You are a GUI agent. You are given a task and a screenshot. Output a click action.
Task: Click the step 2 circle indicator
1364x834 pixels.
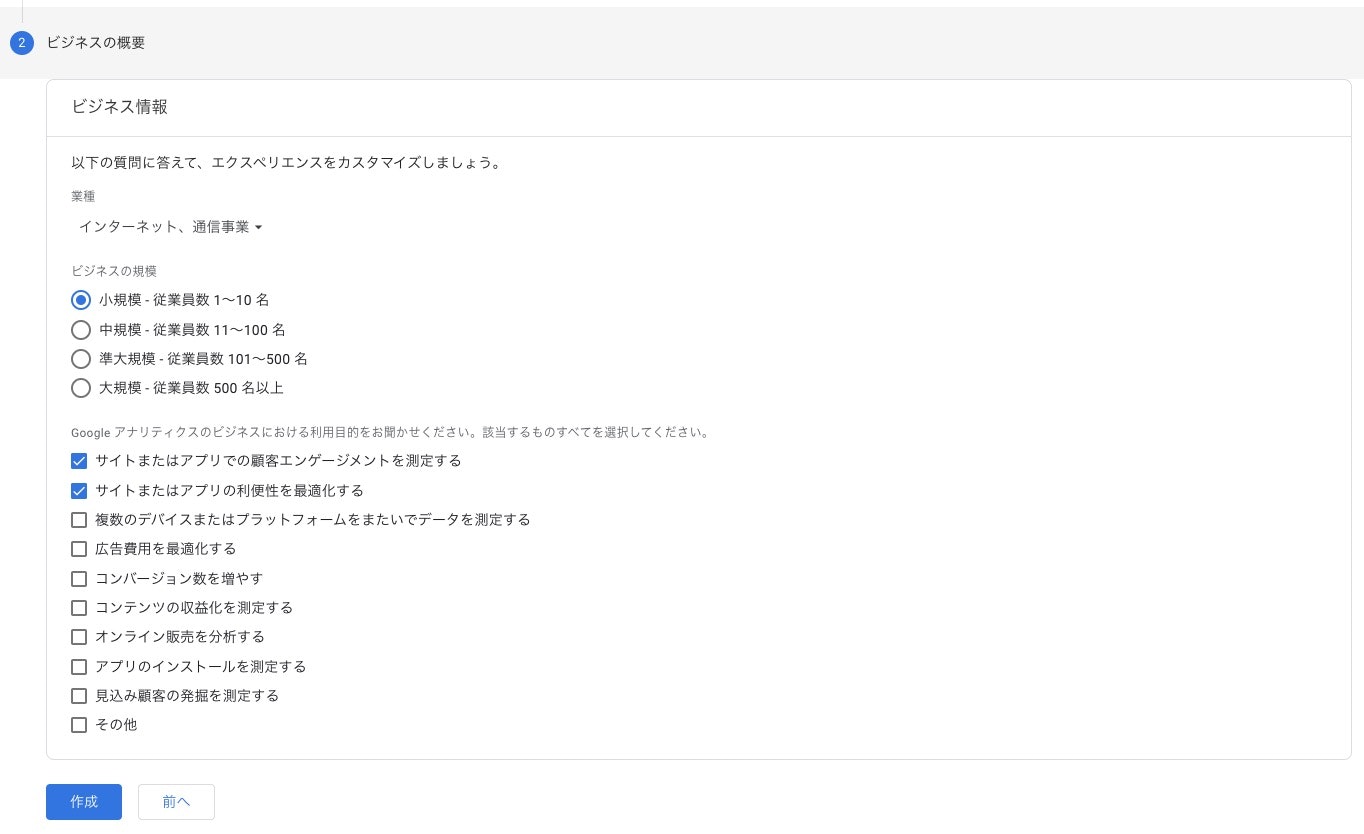[21, 43]
